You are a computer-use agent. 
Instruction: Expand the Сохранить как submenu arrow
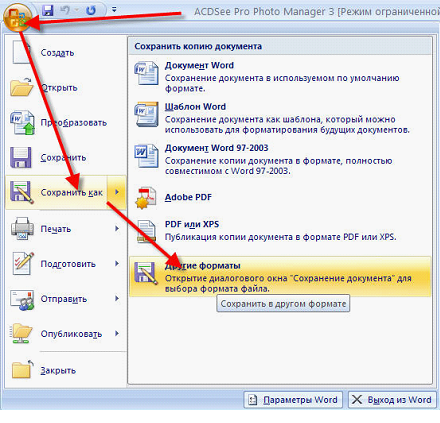(117, 192)
